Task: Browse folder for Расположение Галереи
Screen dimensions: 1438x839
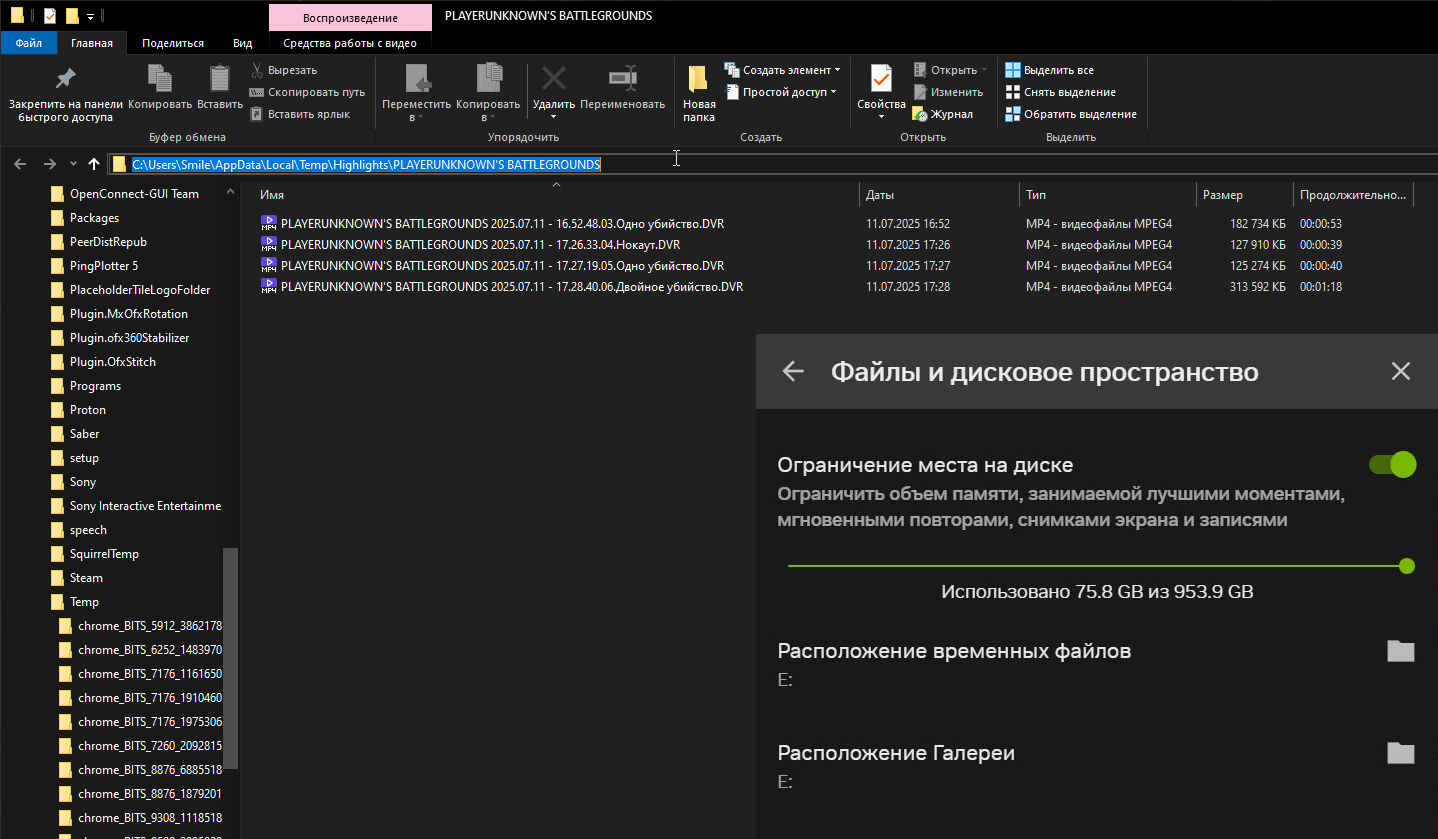Action: click(1401, 753)
